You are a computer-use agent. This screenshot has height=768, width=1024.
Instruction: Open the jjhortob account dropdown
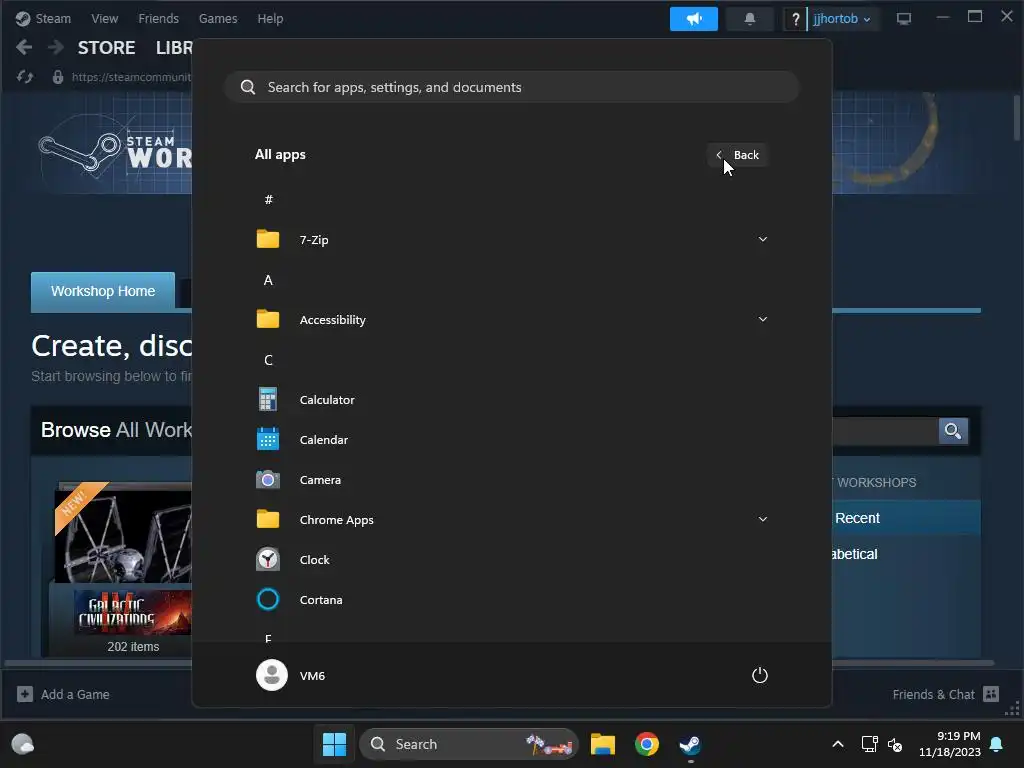click(842, 19)
